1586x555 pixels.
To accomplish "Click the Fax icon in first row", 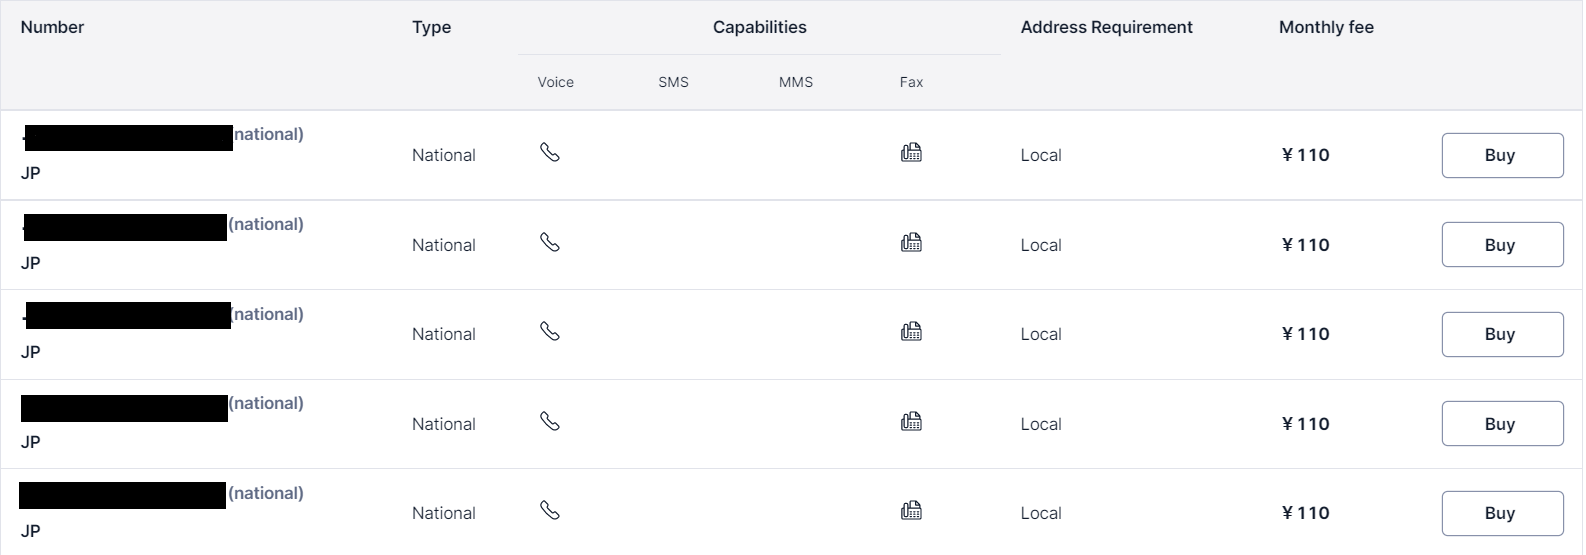I will click(911, 152).
